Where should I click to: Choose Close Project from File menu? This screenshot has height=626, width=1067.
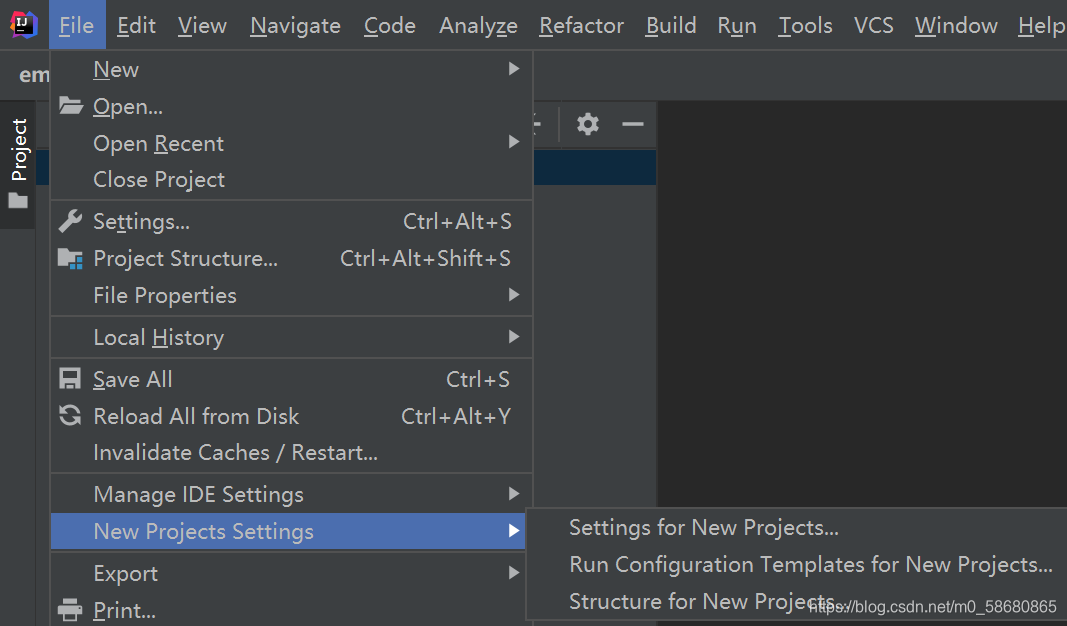[x=159, y=179]
